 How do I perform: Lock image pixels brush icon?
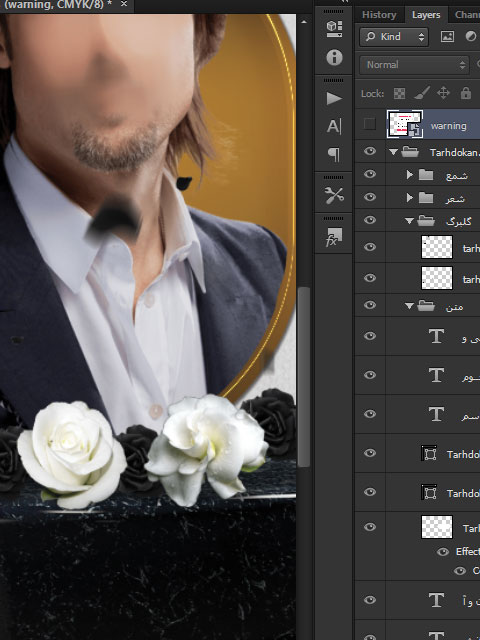pyautogui.click(x=422, y=93)
